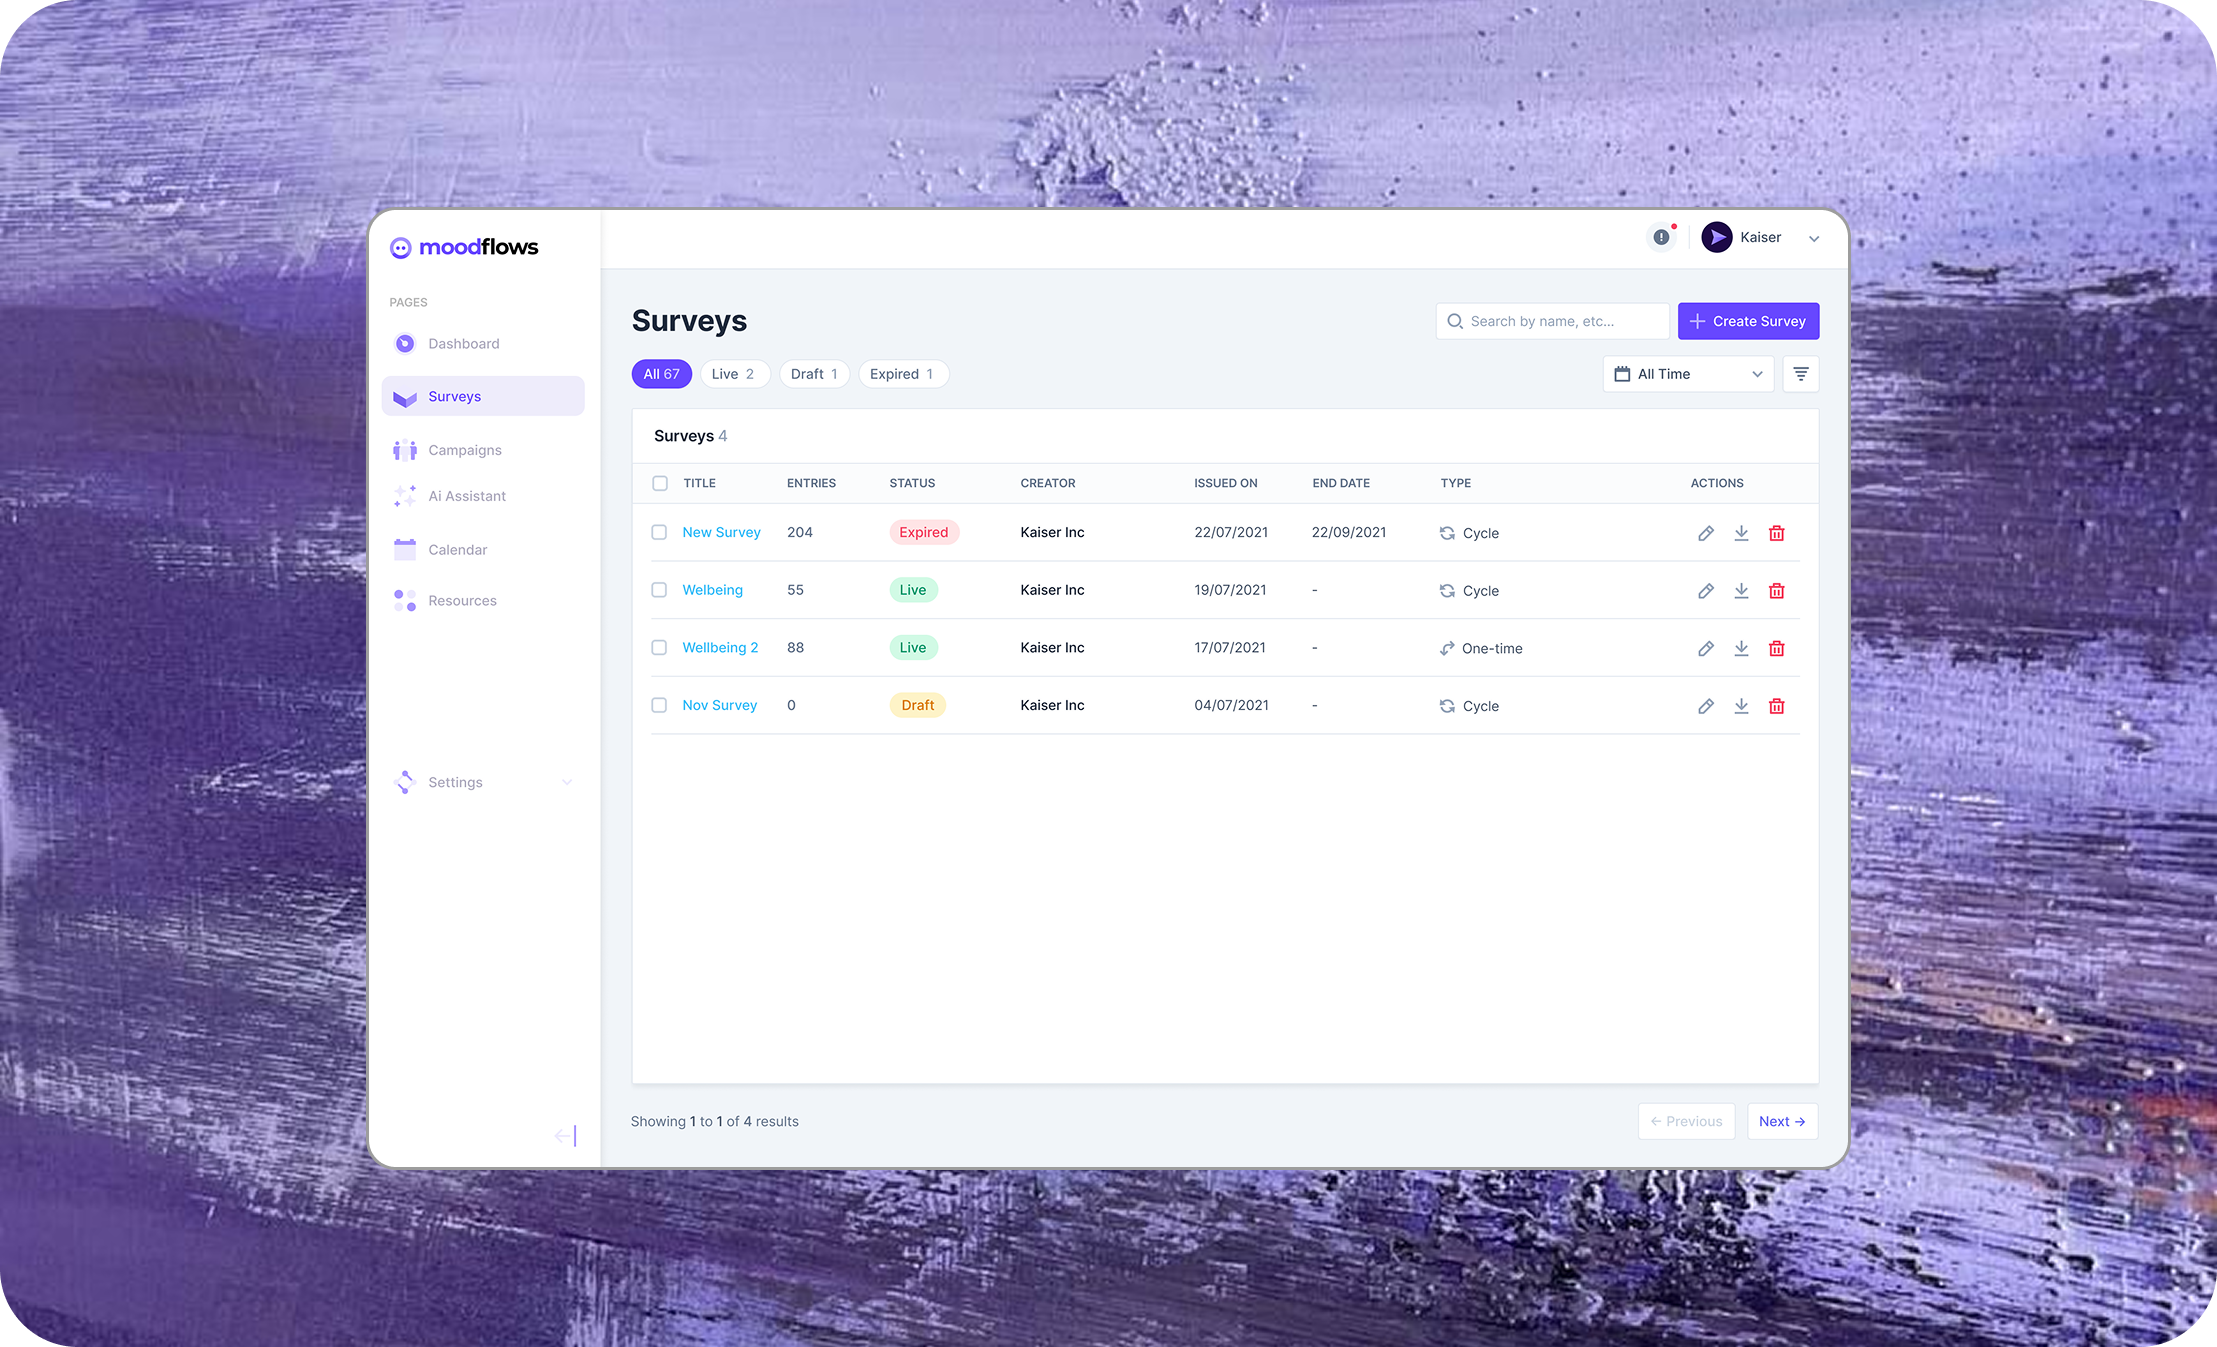The width and height of the screenshot is (2217, 1347).
Task: Delete the Nov Survey row
Action: coord(1776,706)
